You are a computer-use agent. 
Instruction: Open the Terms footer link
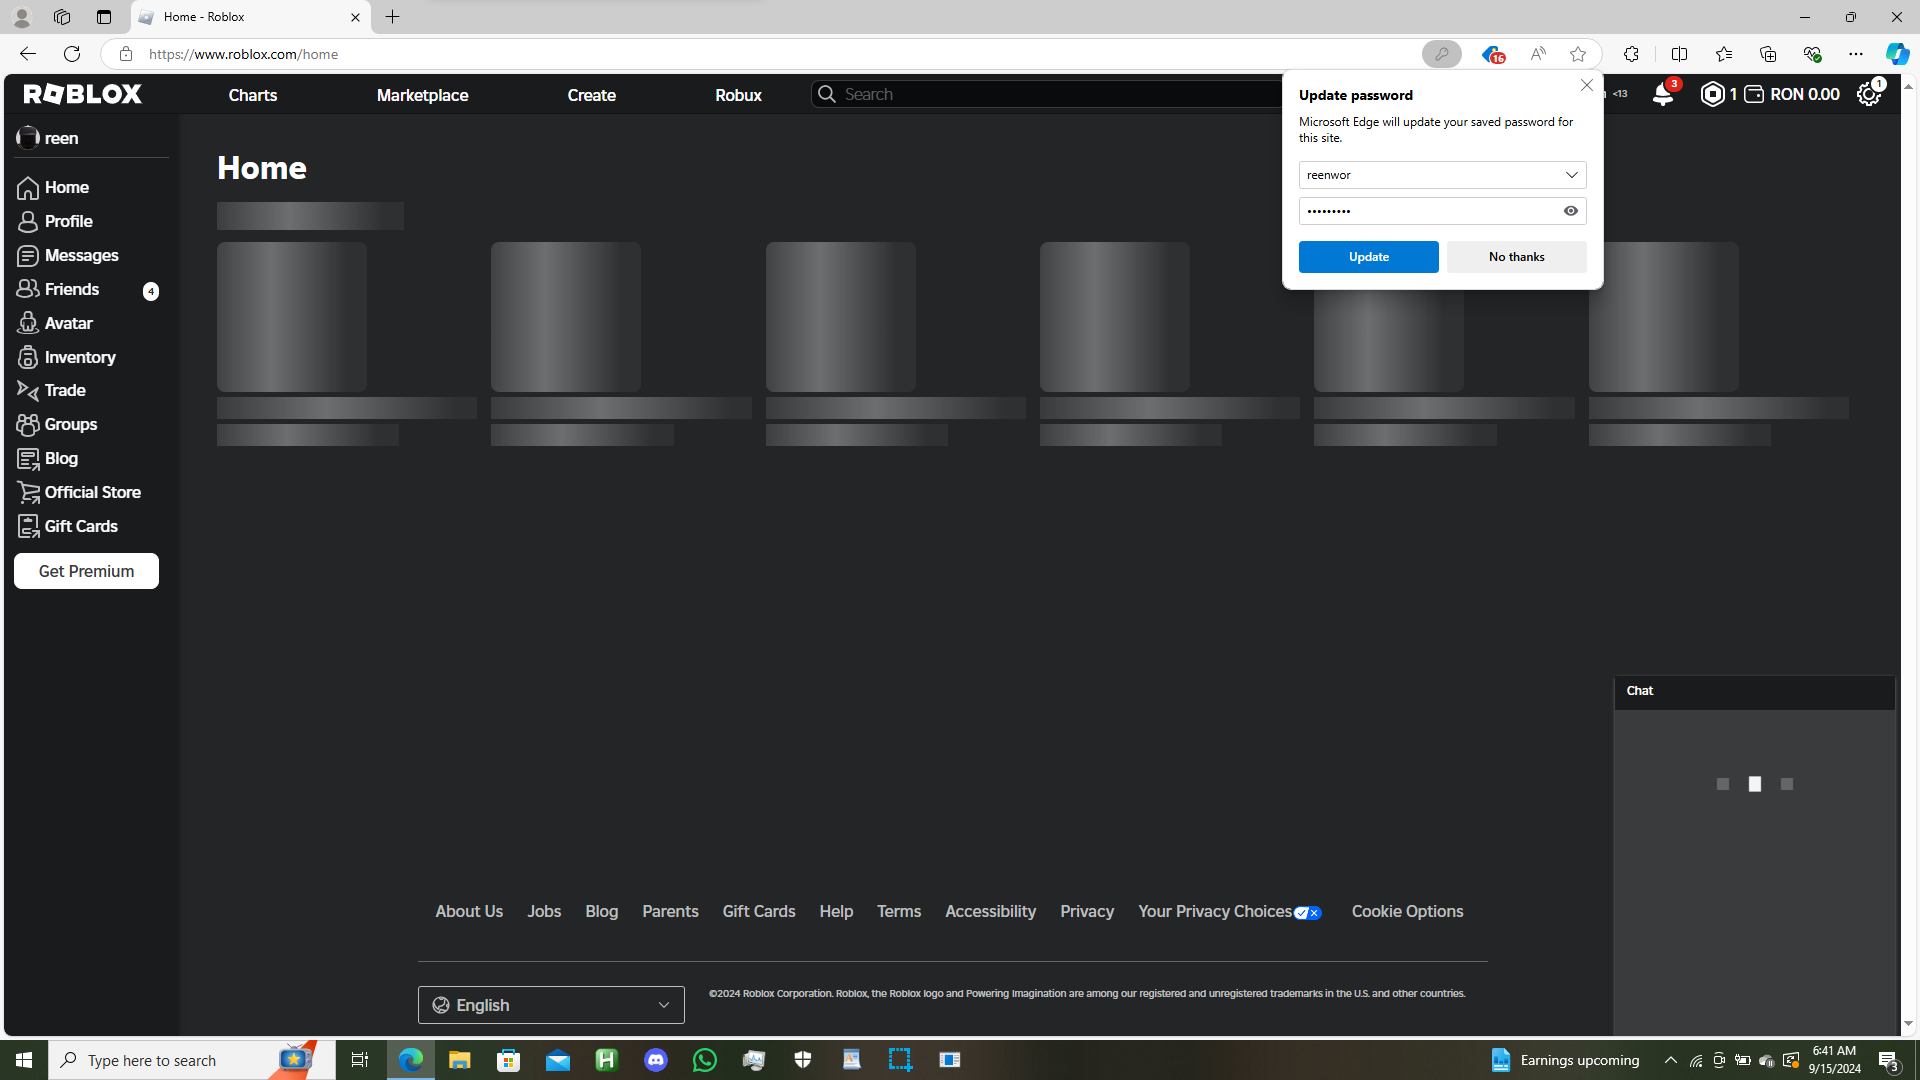(x=899, y=912)
